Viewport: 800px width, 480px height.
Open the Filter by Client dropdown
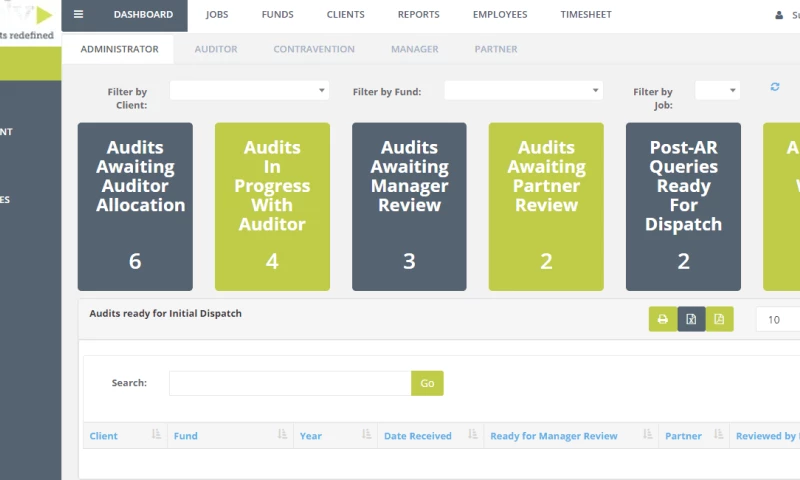tap(249, 90)
